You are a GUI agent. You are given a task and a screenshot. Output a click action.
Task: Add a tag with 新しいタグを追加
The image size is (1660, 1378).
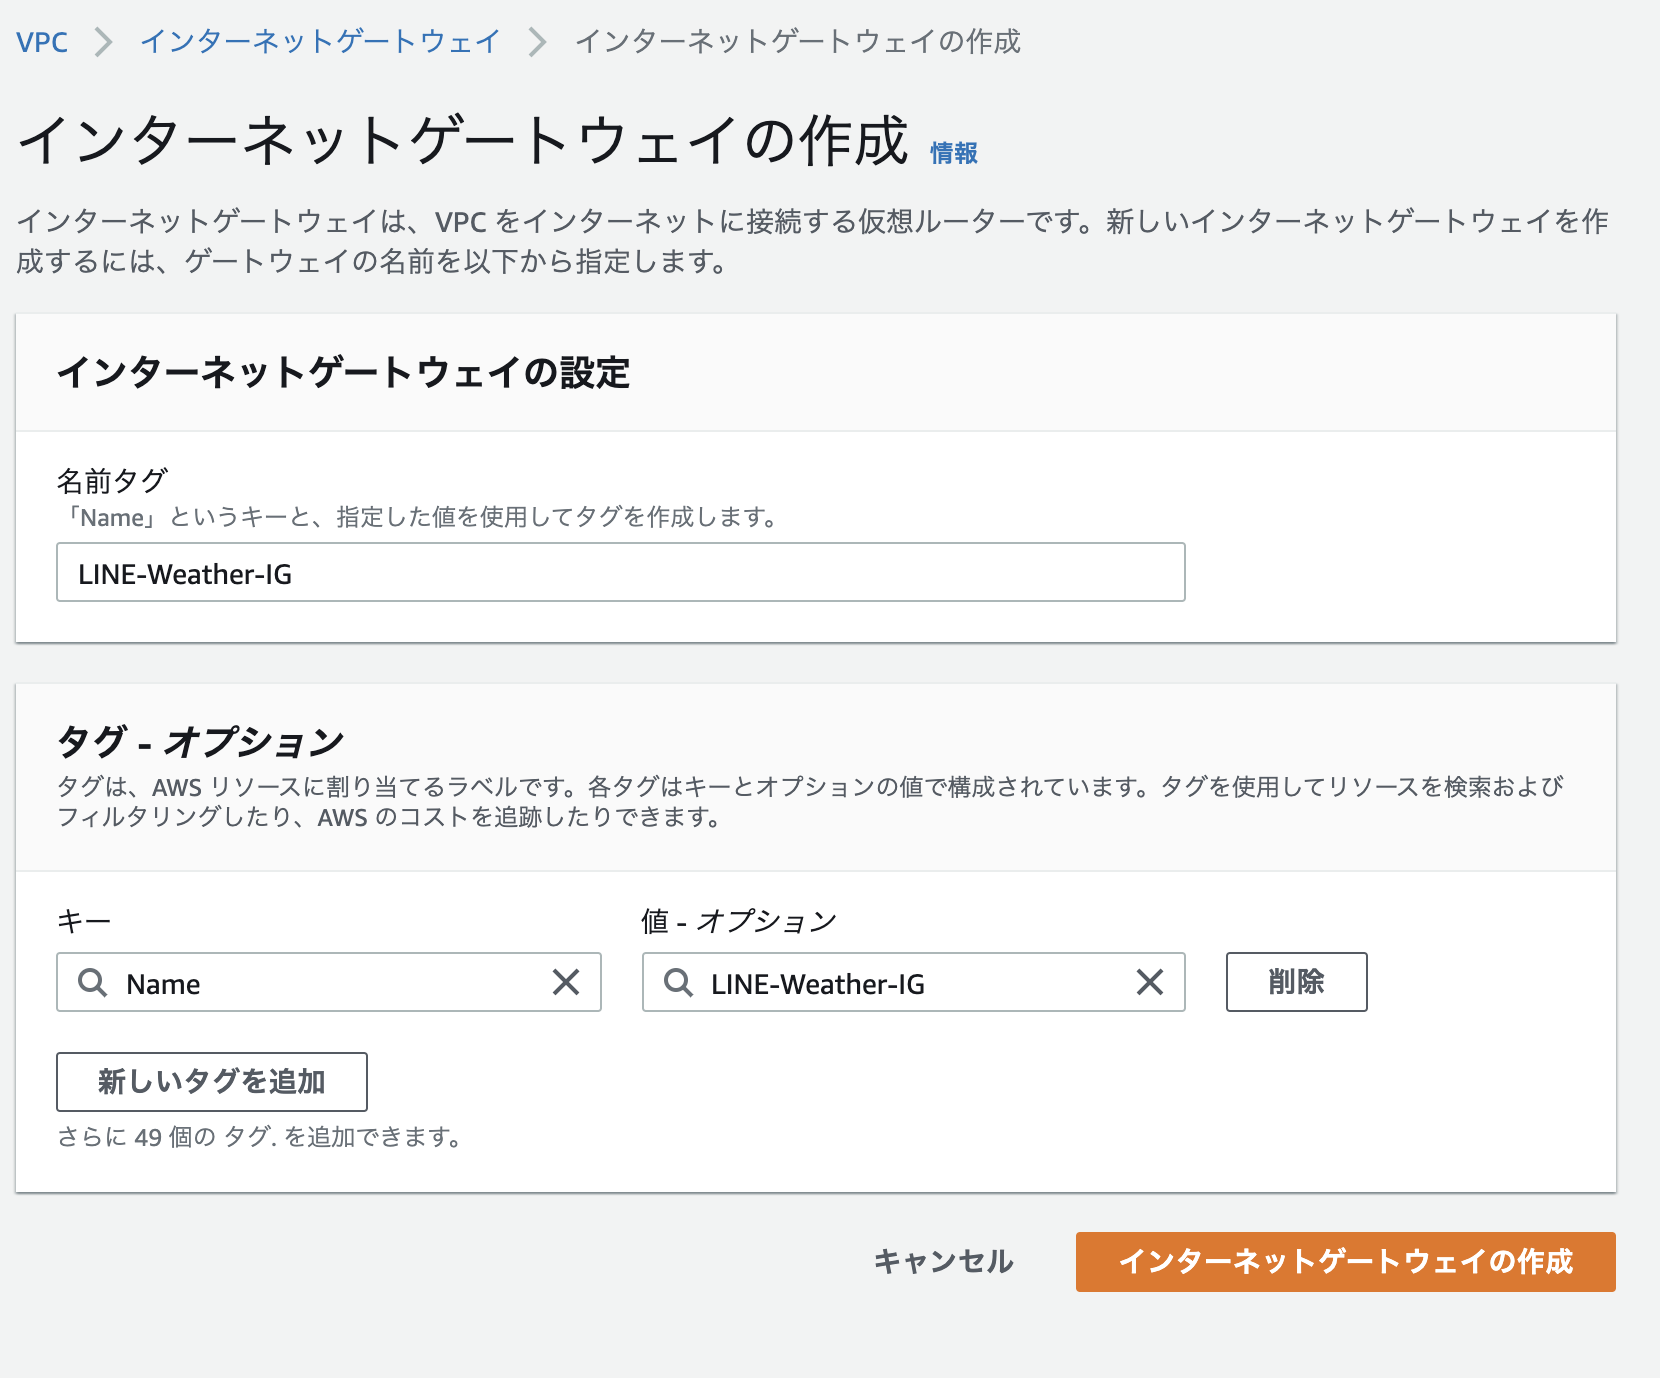tap(211, 1081)
